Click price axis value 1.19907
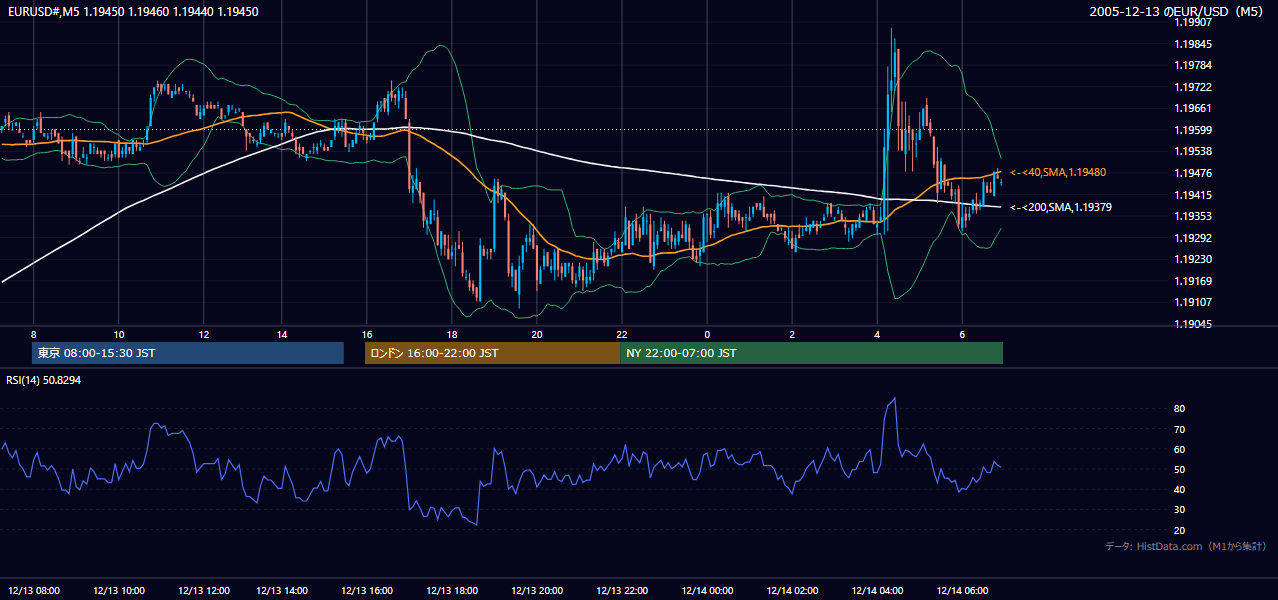The image size is (1278, 600). tap(1193, 23)
